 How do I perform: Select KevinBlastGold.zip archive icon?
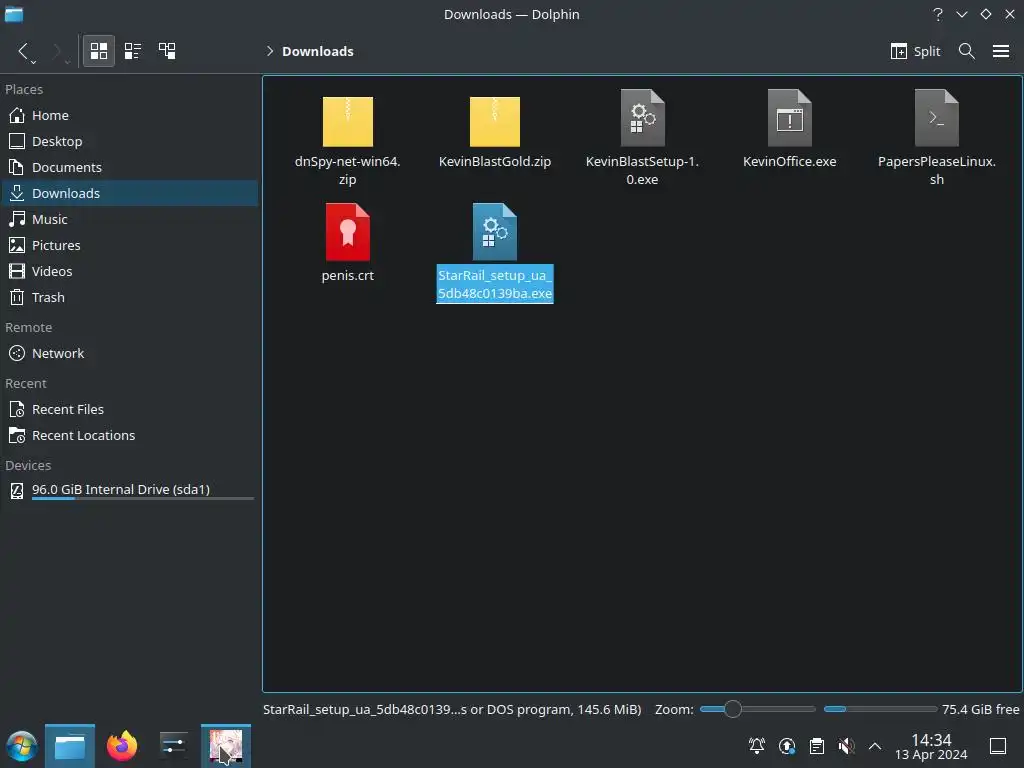(494, 121)
